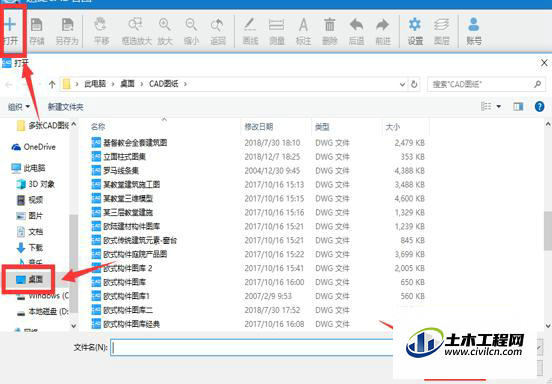552x384 pixels.
Task: Click the 另存为 (Save As) toolbar icon
Action: click(67, 31)
